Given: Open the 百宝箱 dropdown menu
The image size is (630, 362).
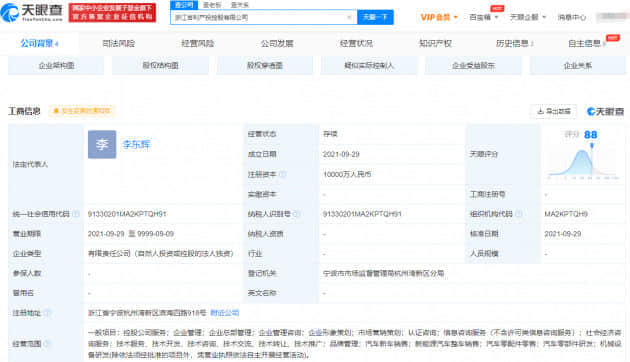Looking at the screenshot, I should tap(483, 17).
